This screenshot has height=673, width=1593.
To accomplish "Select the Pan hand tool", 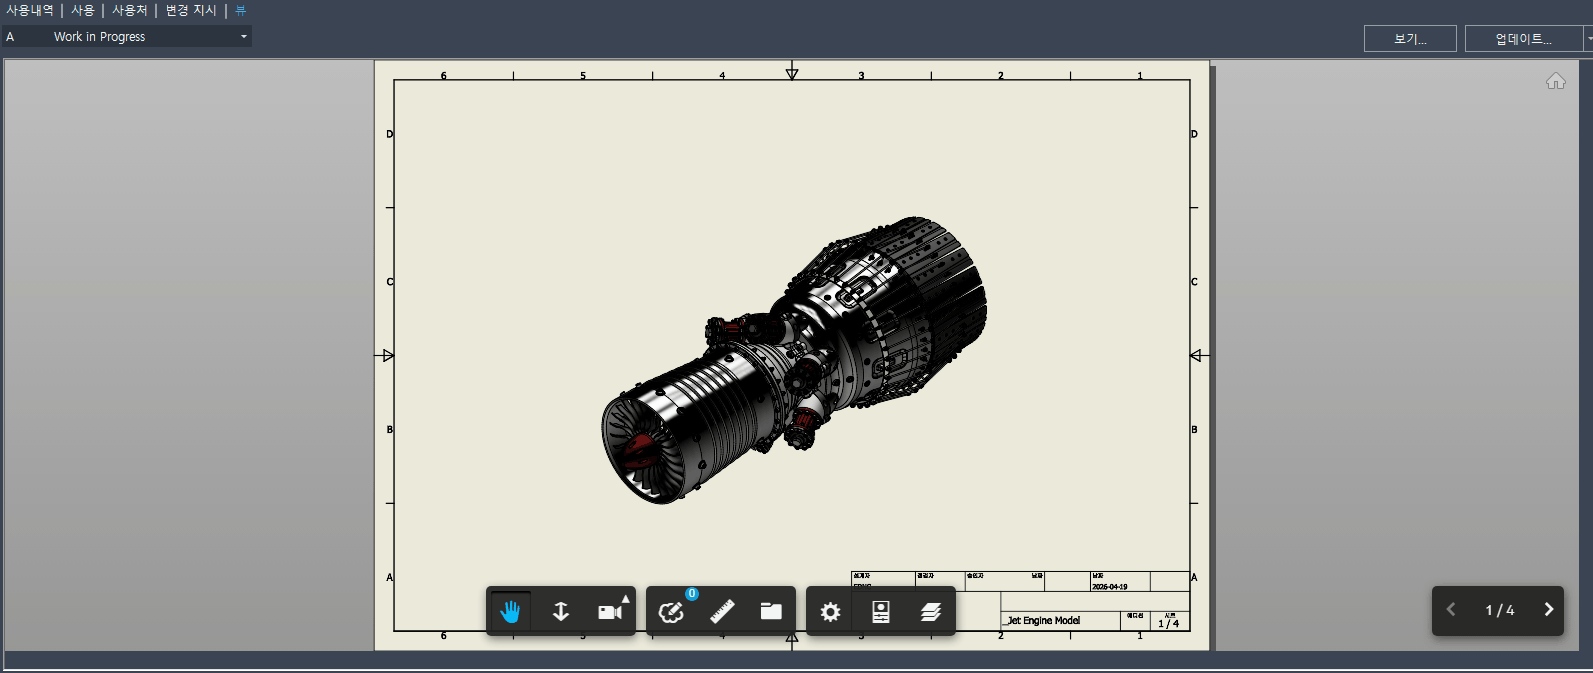I will coord(510,611).
